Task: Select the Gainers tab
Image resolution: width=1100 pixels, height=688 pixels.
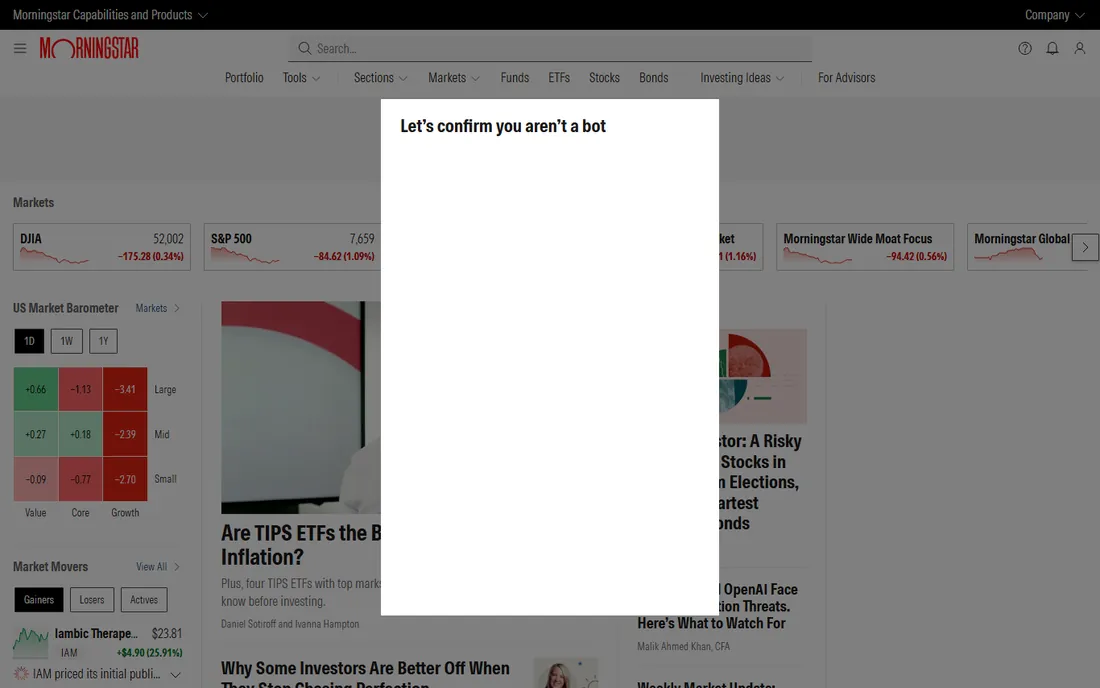Action: (x=39, y=600)
